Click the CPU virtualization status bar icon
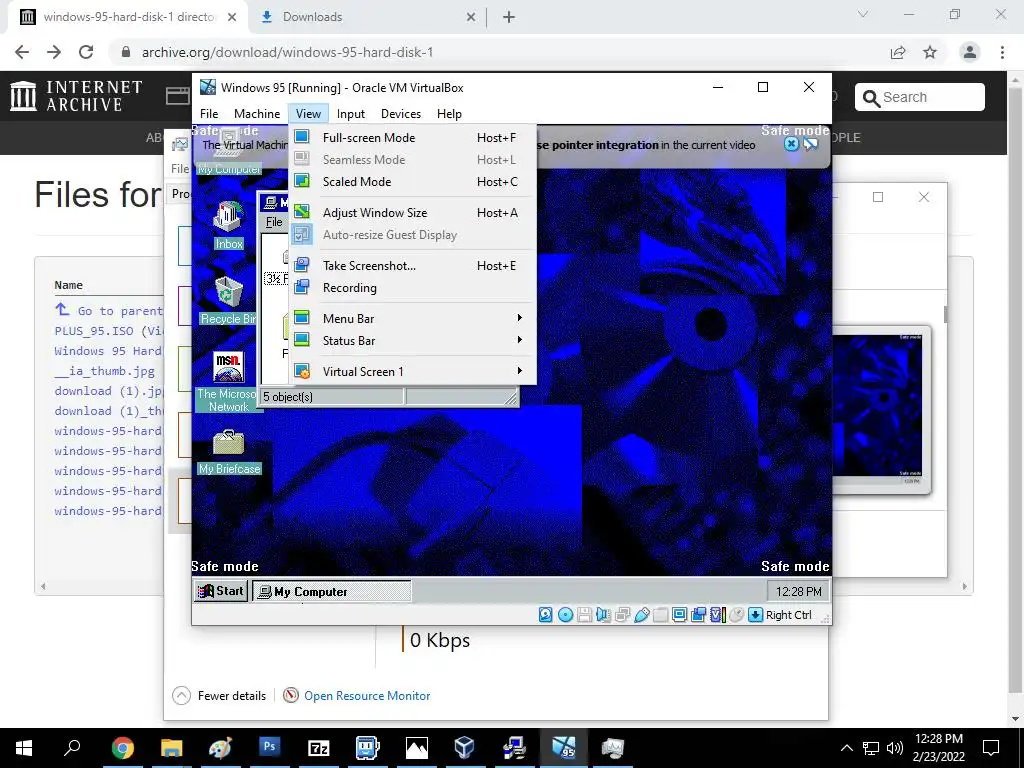This screenshot has width=1024, height=768. coord(717,615)
